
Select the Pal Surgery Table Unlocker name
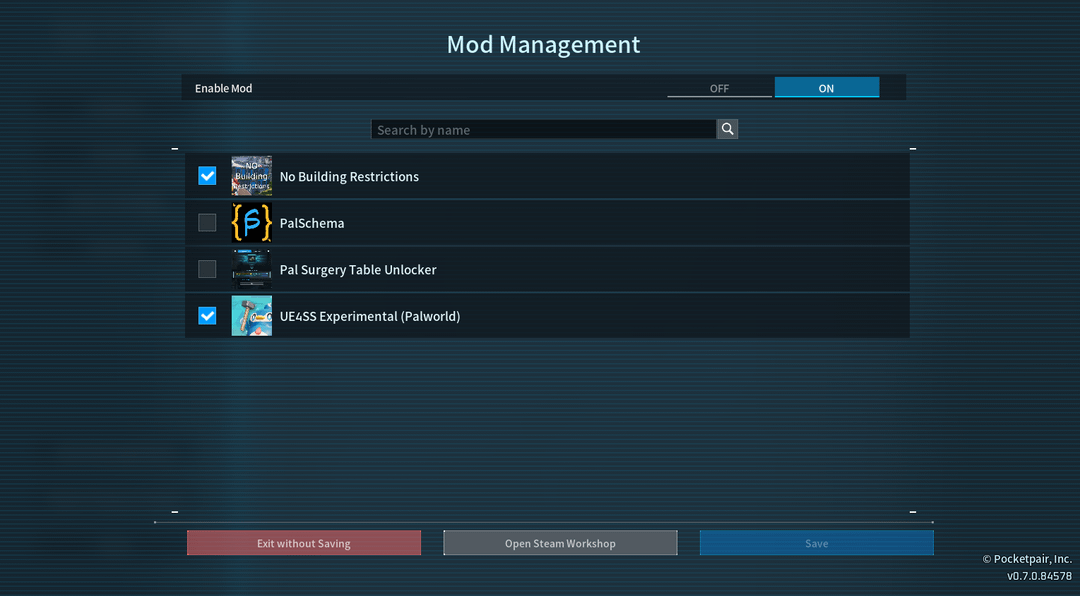(x=358, y=270)
